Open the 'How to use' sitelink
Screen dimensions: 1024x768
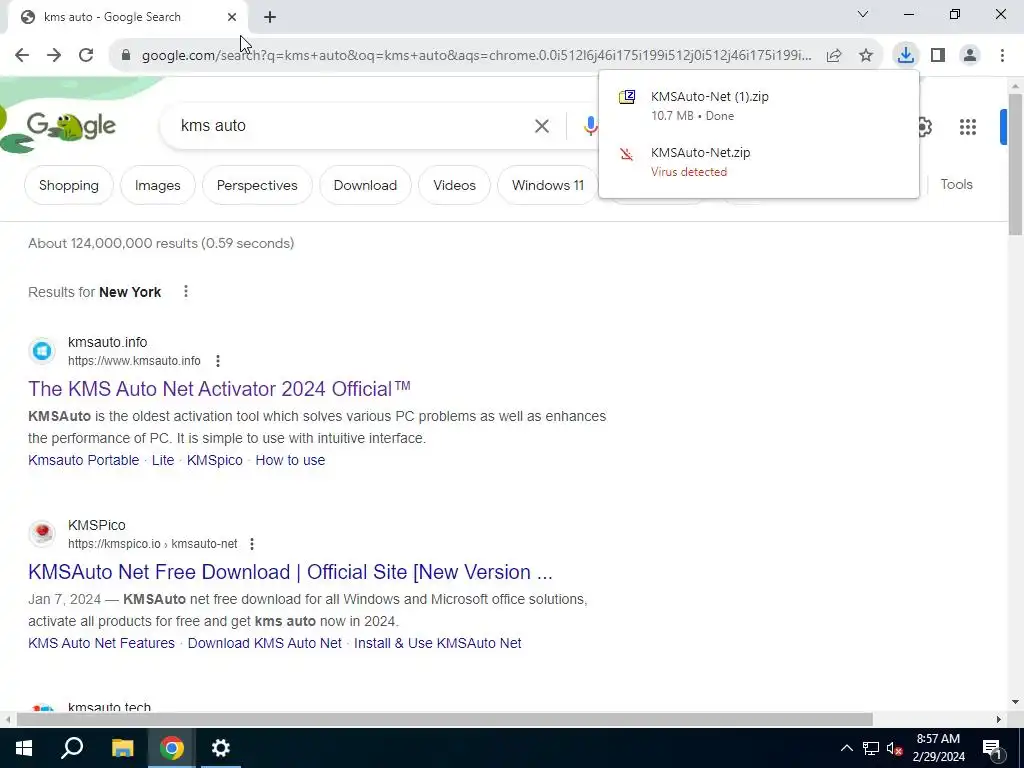[x=290, y=460]
